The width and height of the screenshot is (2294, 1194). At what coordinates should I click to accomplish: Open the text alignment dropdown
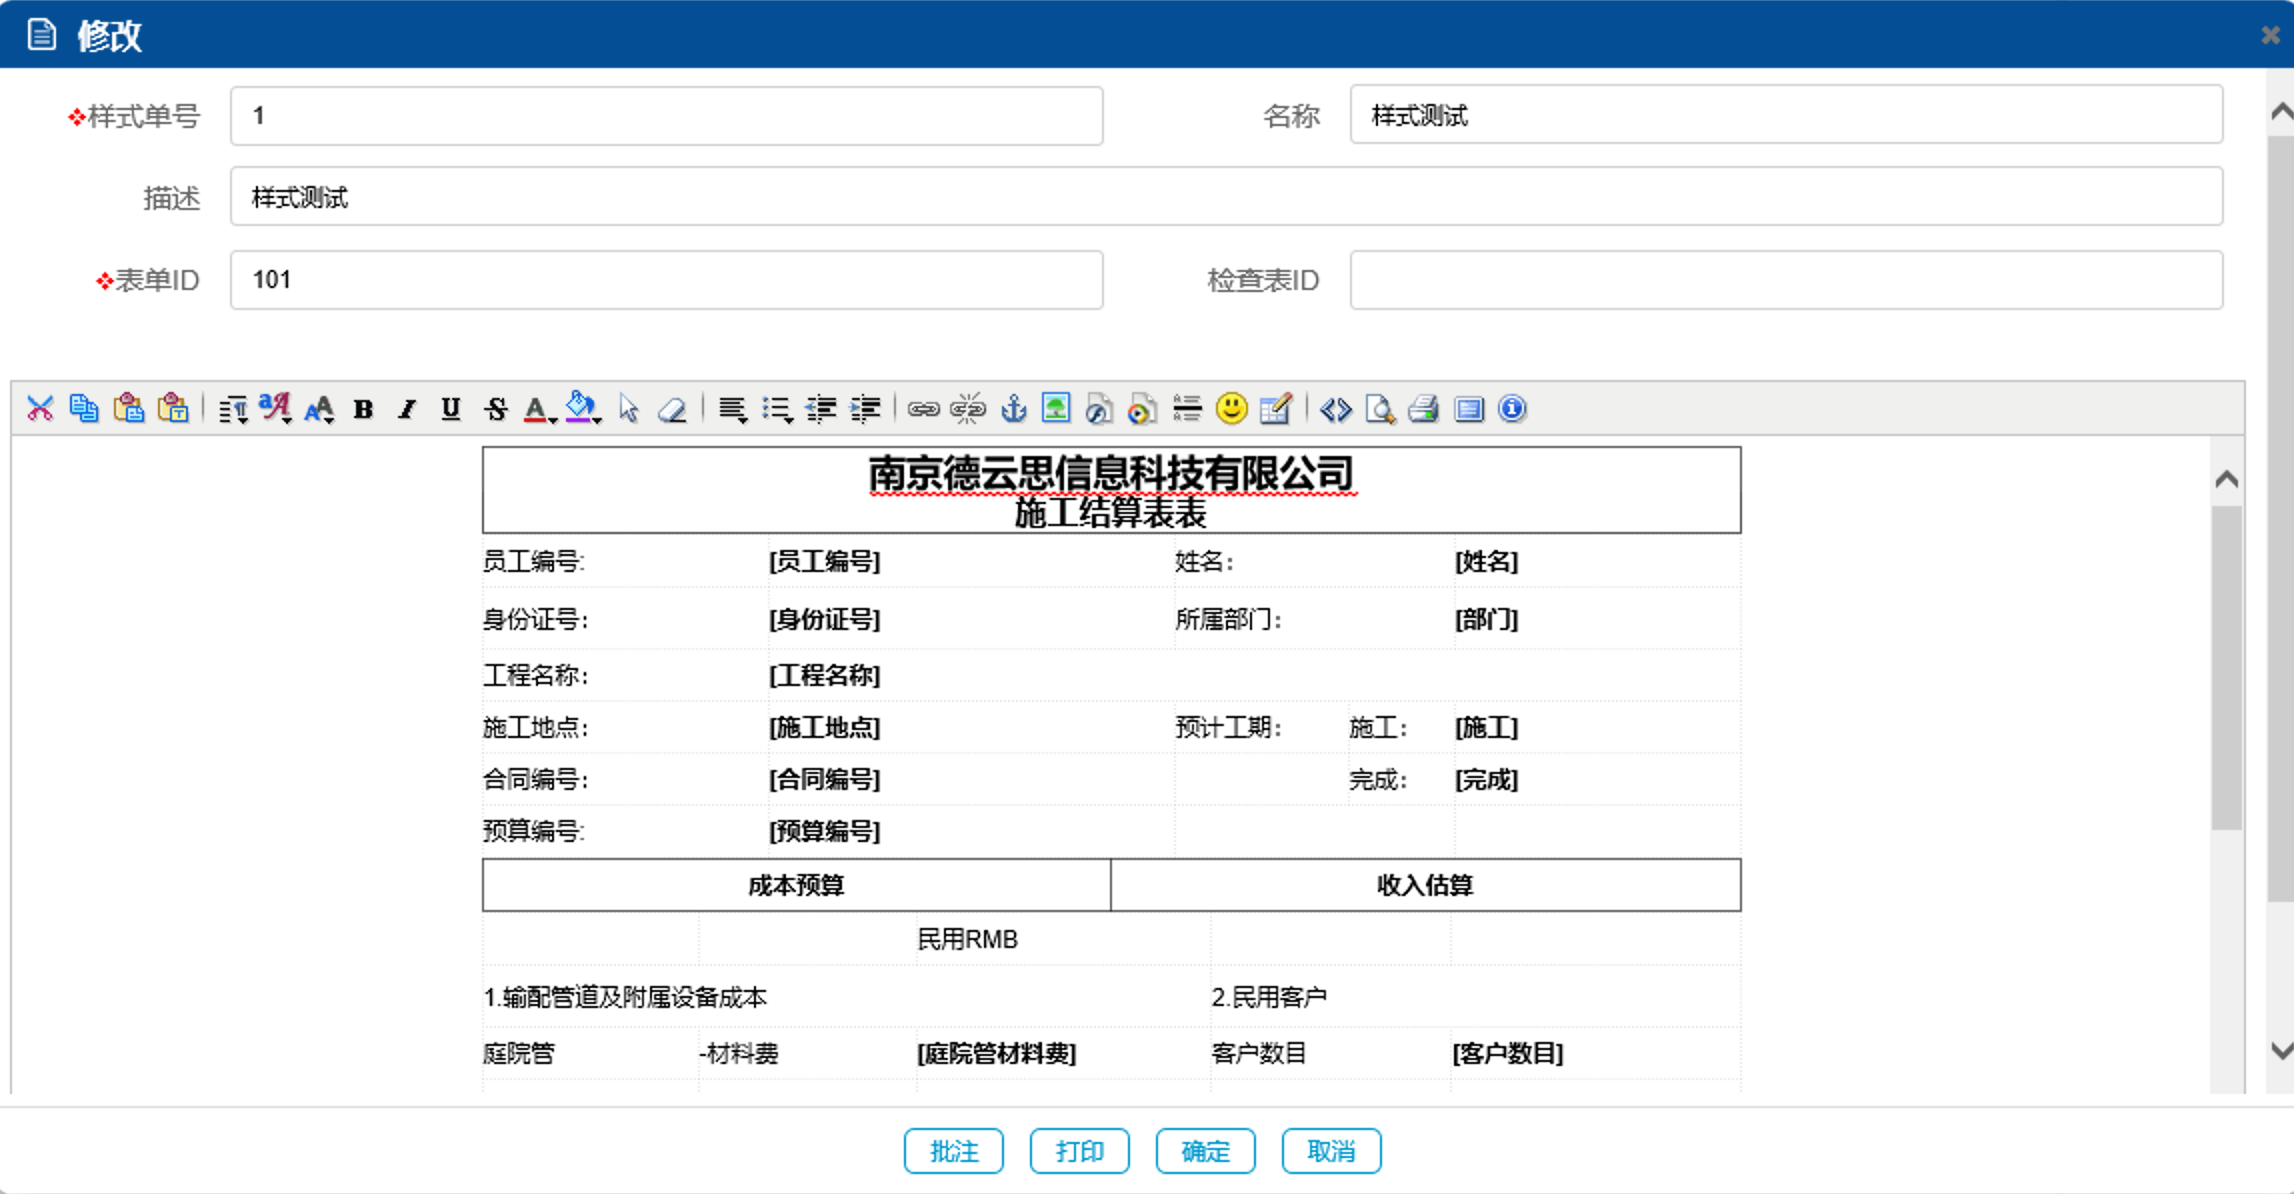pyautogui.click(x=734, y=409)
